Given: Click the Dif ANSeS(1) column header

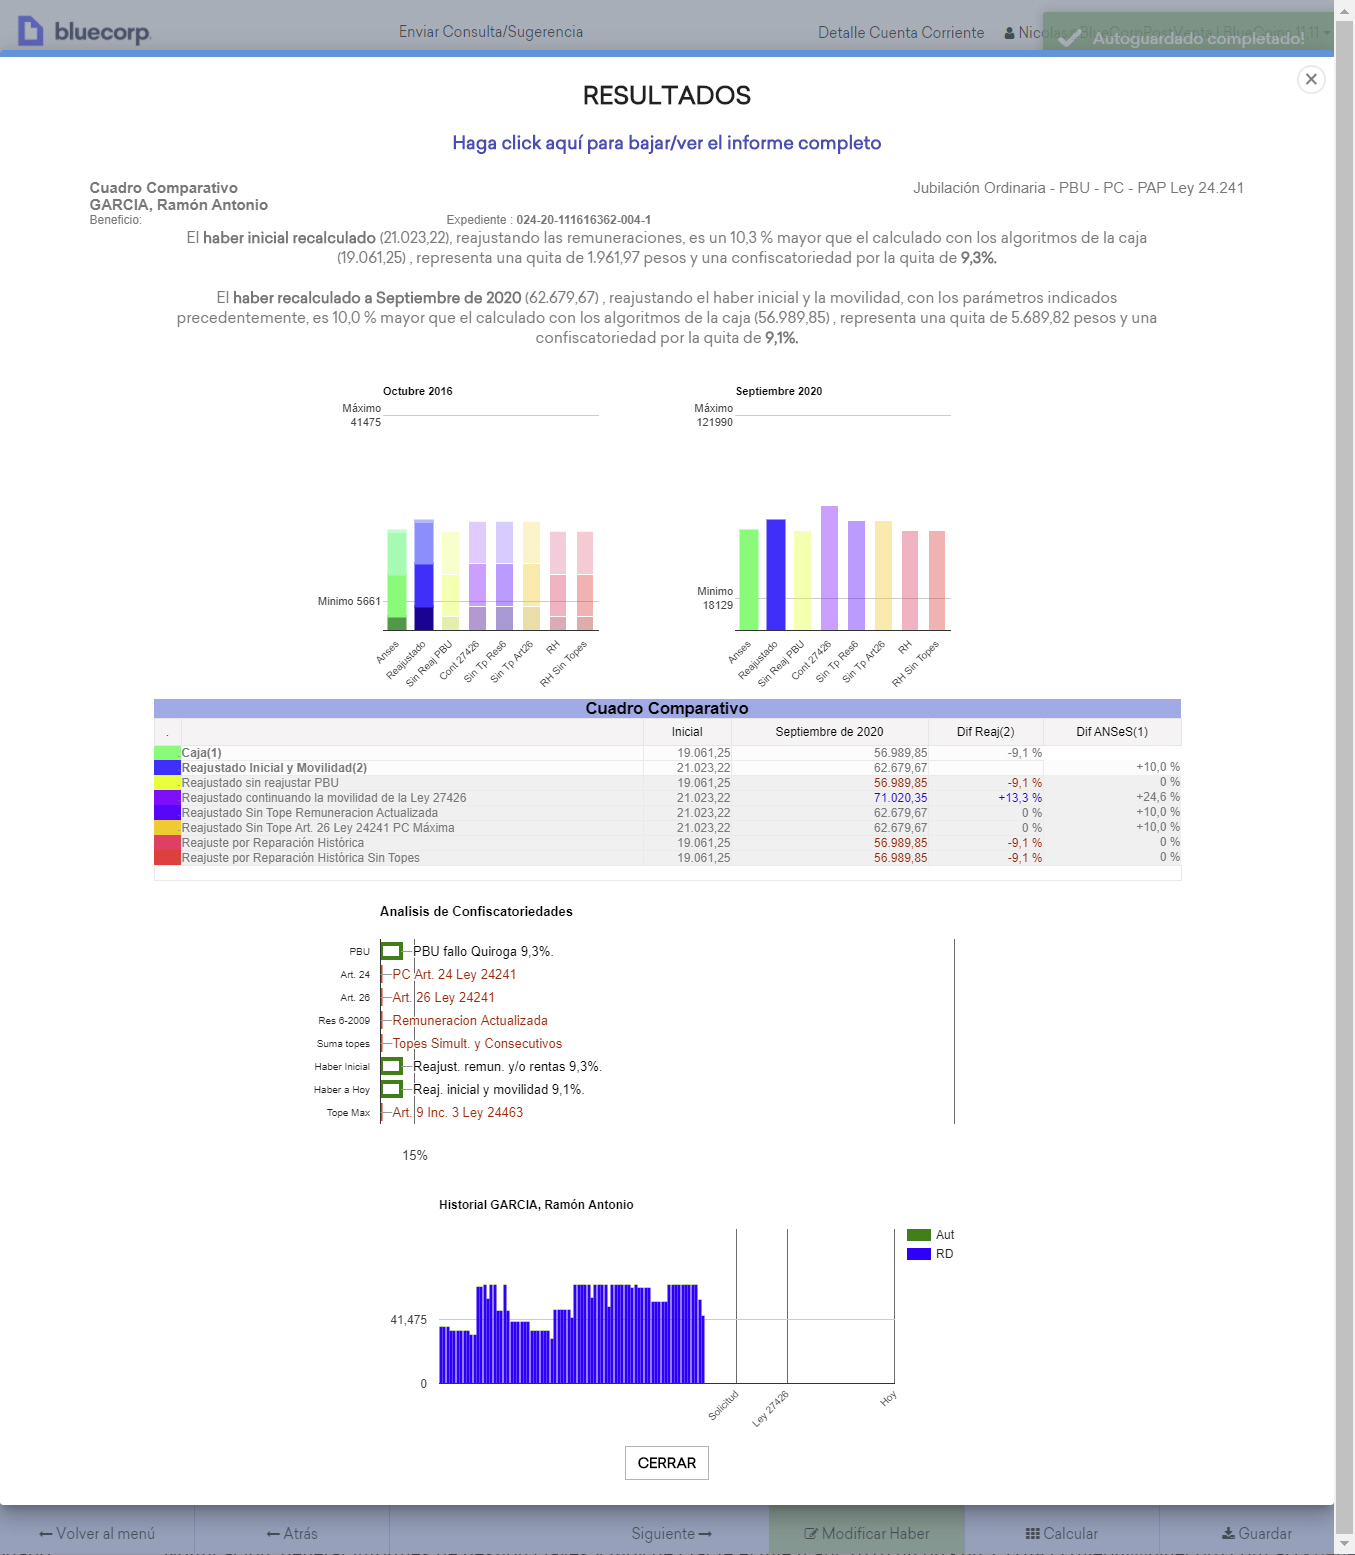Looking at the screenshot, I should tap(1112, 732).
